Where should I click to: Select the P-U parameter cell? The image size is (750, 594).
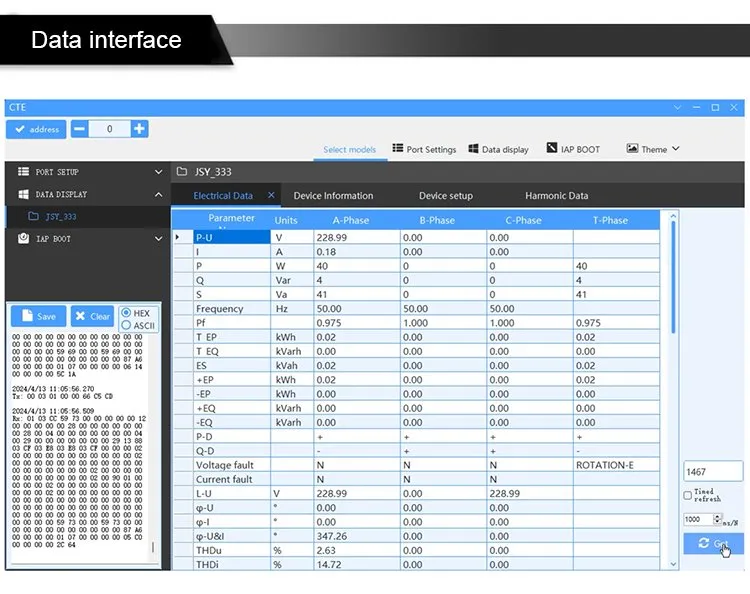click(x=232, y=237)
